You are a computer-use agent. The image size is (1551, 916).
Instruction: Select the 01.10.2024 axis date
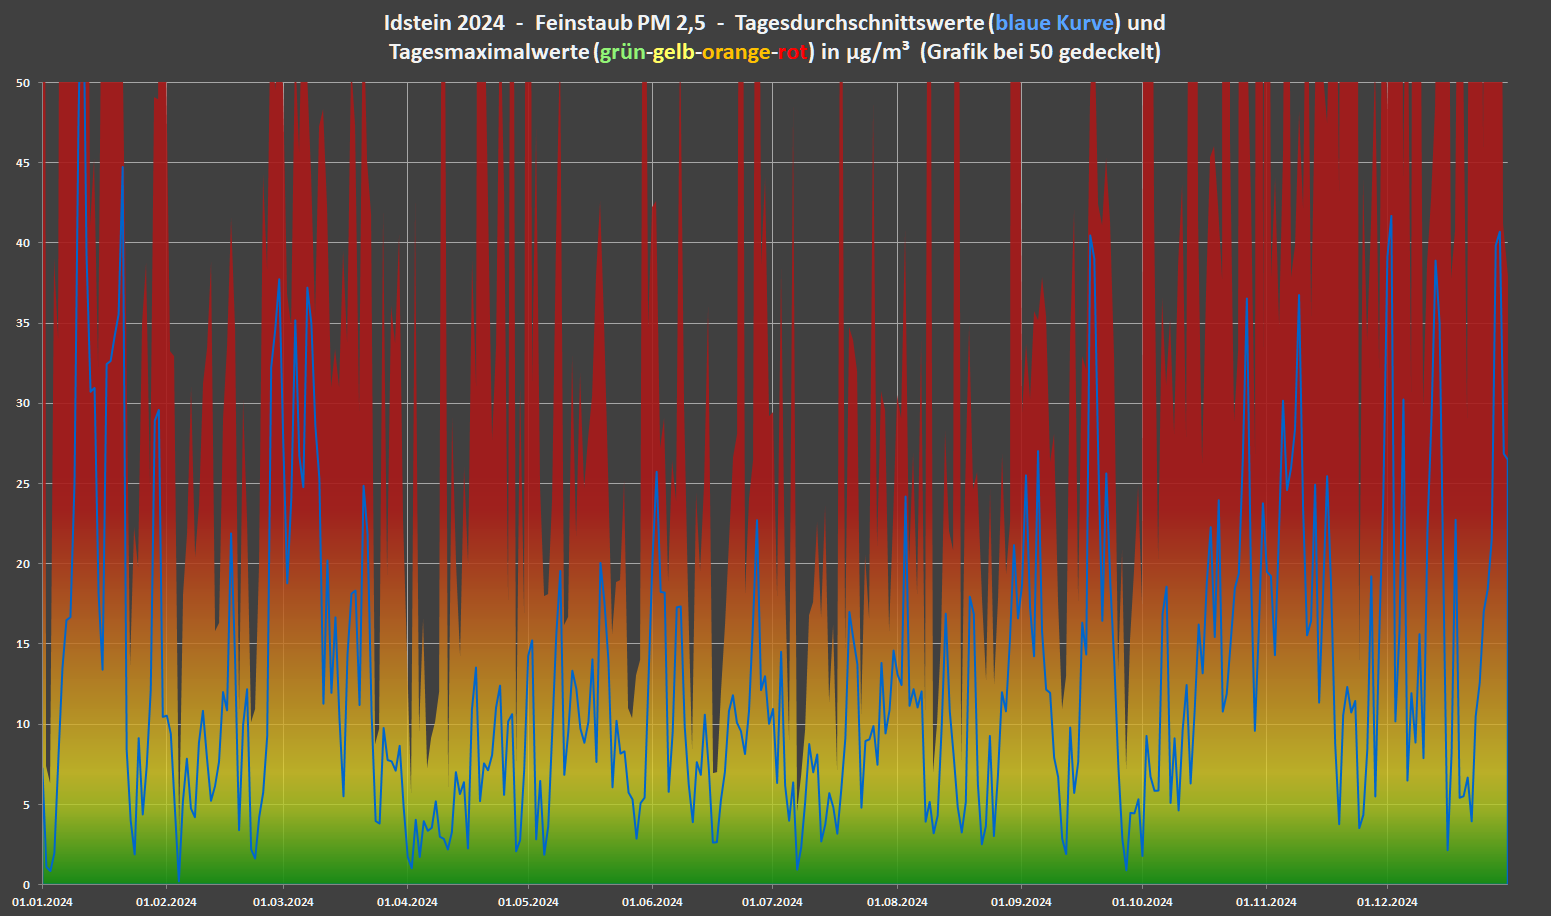pyautogui.click(x=1142, y=902)
